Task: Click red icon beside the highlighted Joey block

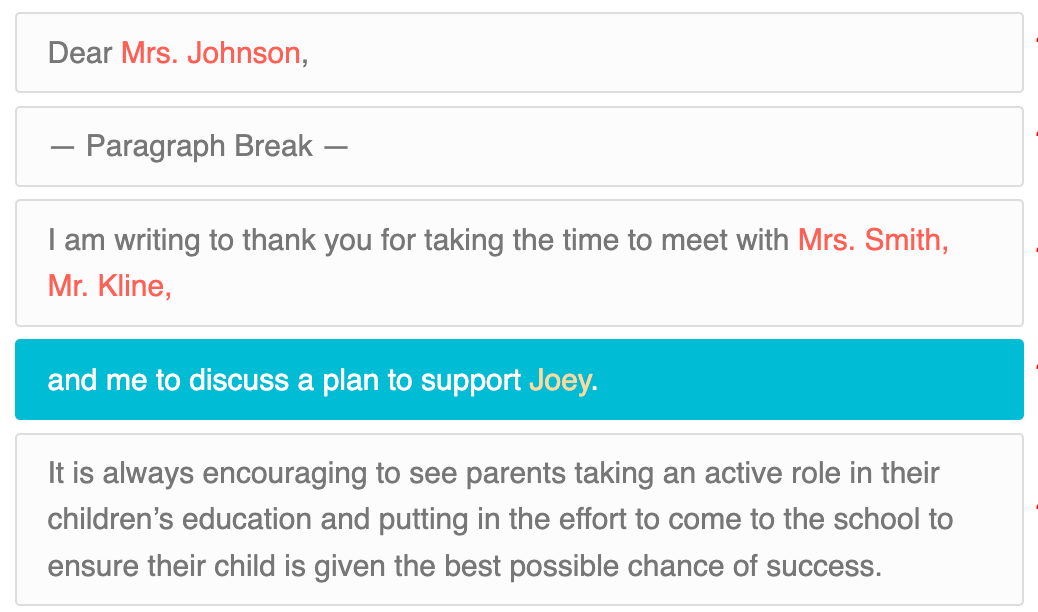Action: click(1035, 368)
